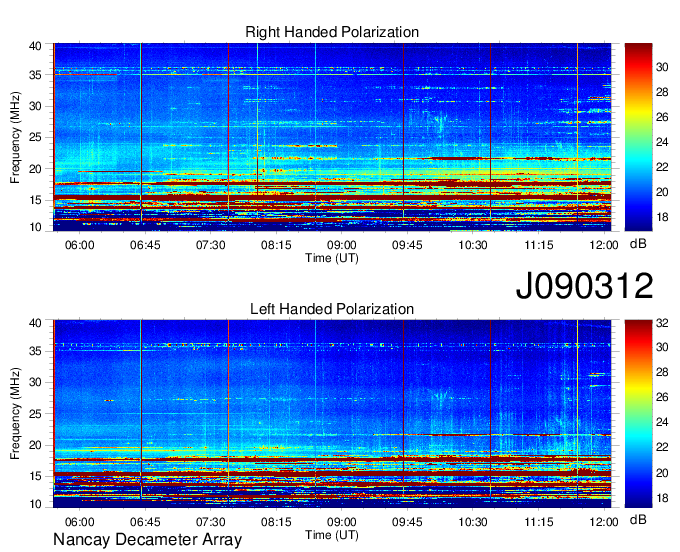Select the 'Time (UT)' label under lower plot
This screenshot has width=680, height=552.
(x=332, y=535)
